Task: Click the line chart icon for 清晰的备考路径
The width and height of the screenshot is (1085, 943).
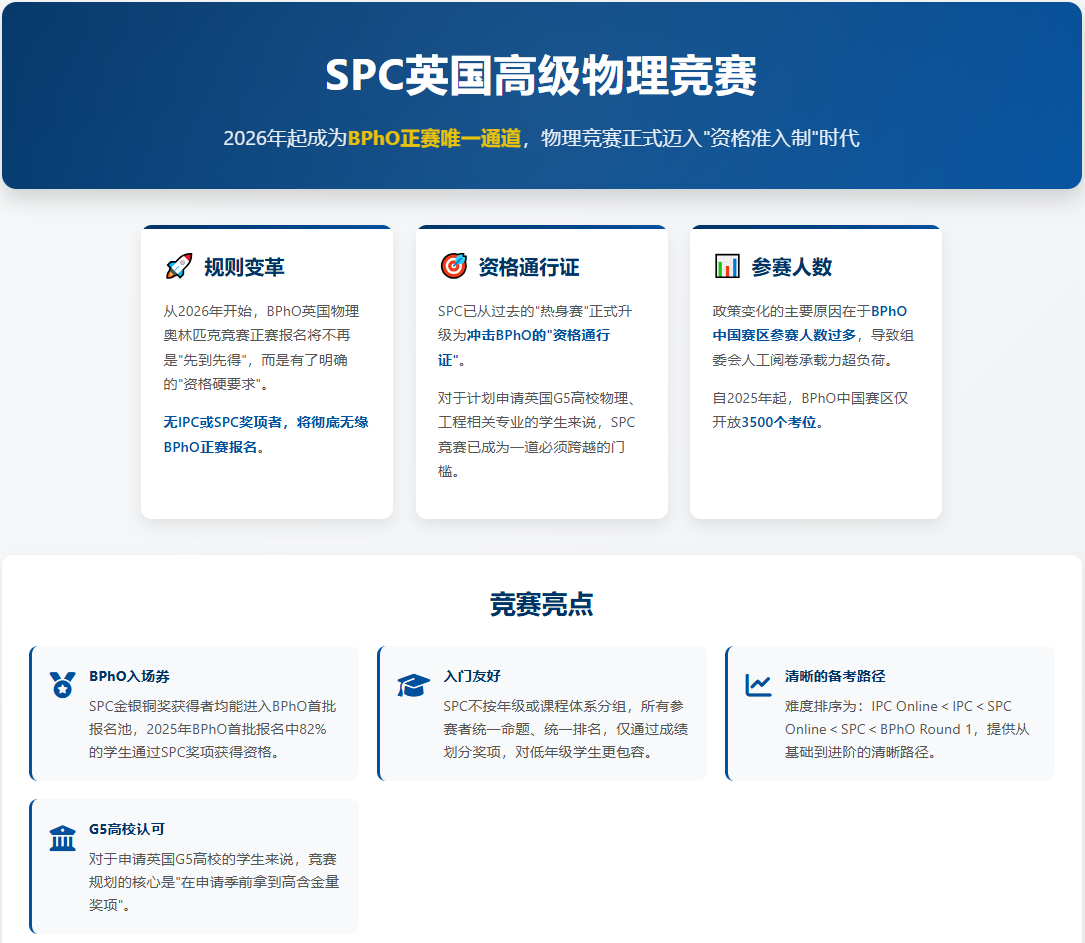Action: [x=758, y=685]
